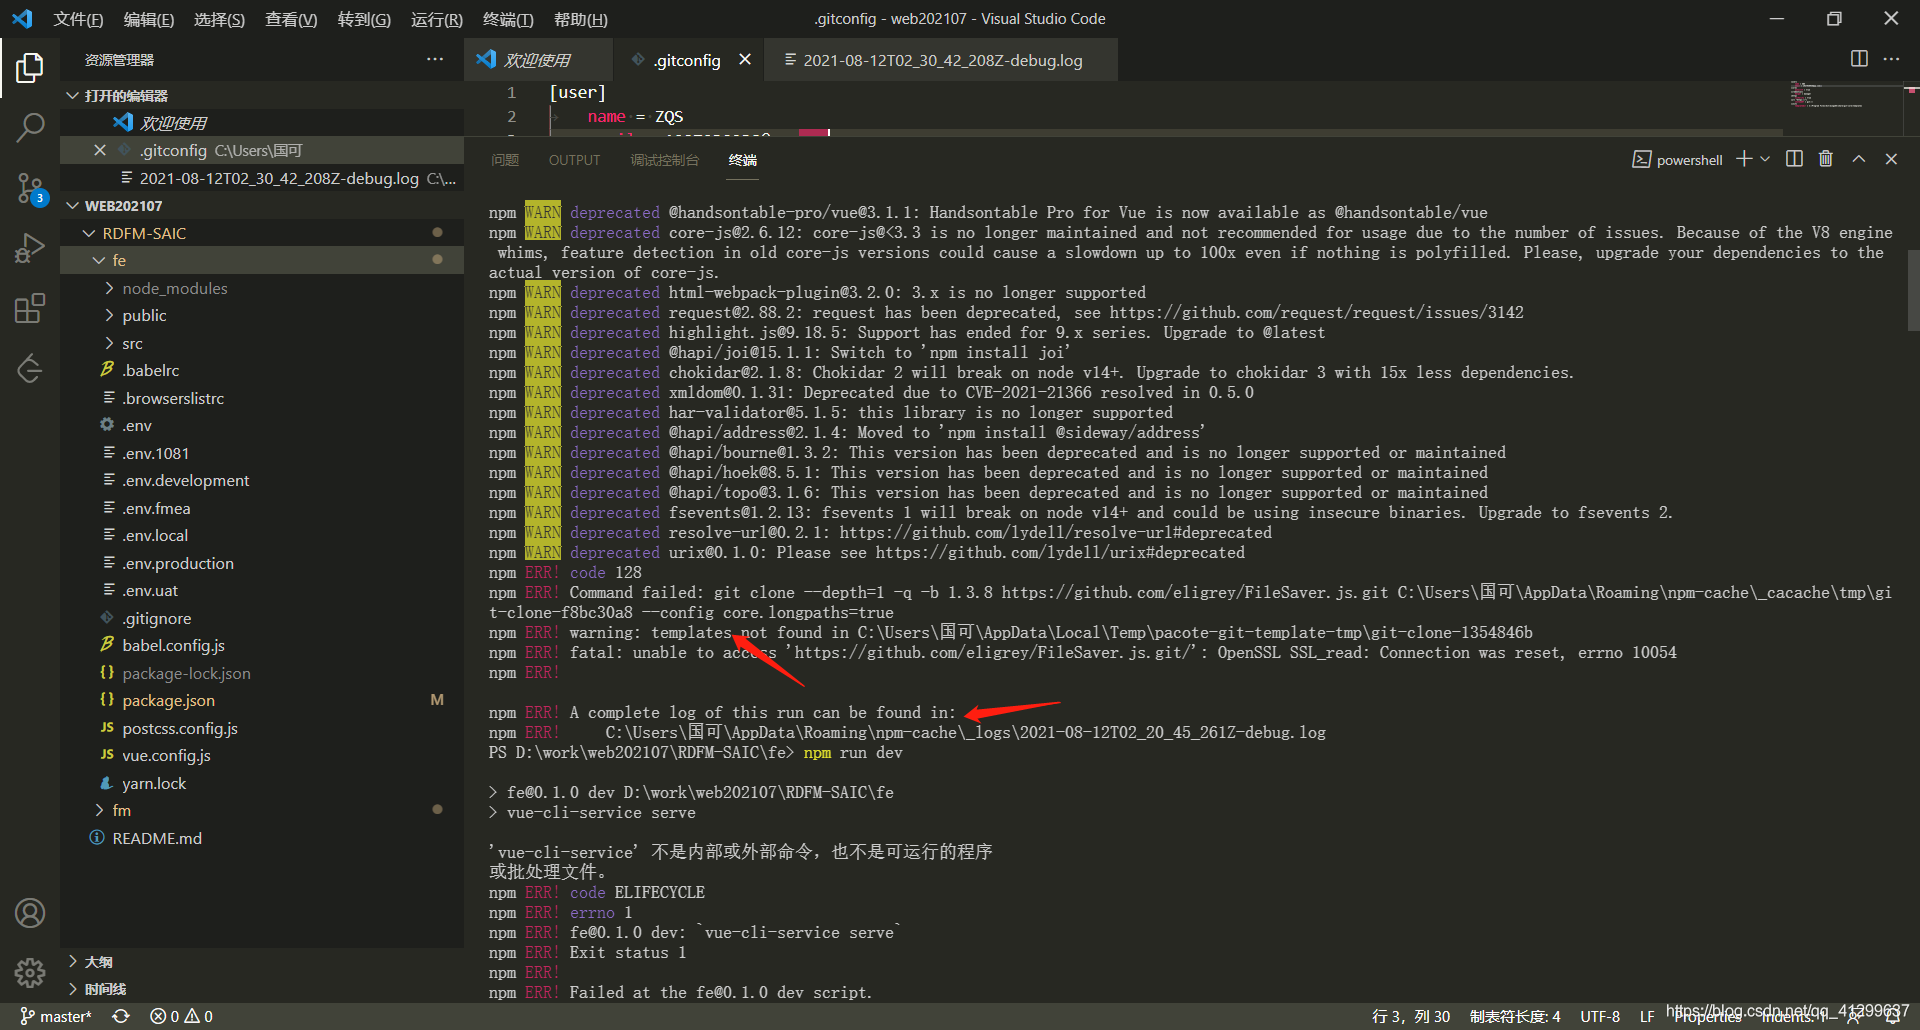Image resolution: width=1920 pixels, height=1030 pixels.
Task: Open the Source Control view
Action: [x=30, y=188]
